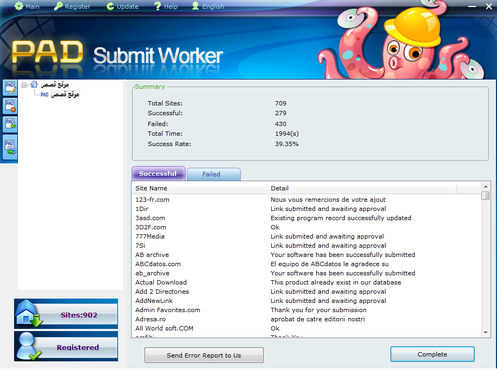This screenshot has height=370, width=497.
Task: Close the PAD Submit Worker window
Action: (489, 6)
